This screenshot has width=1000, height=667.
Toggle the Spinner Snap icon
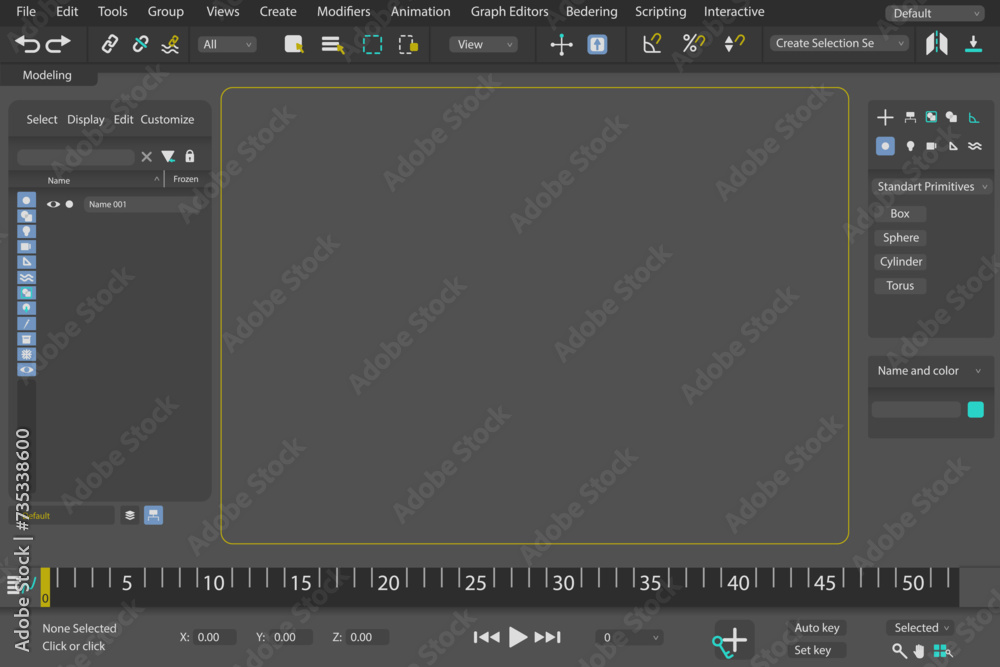734,43
